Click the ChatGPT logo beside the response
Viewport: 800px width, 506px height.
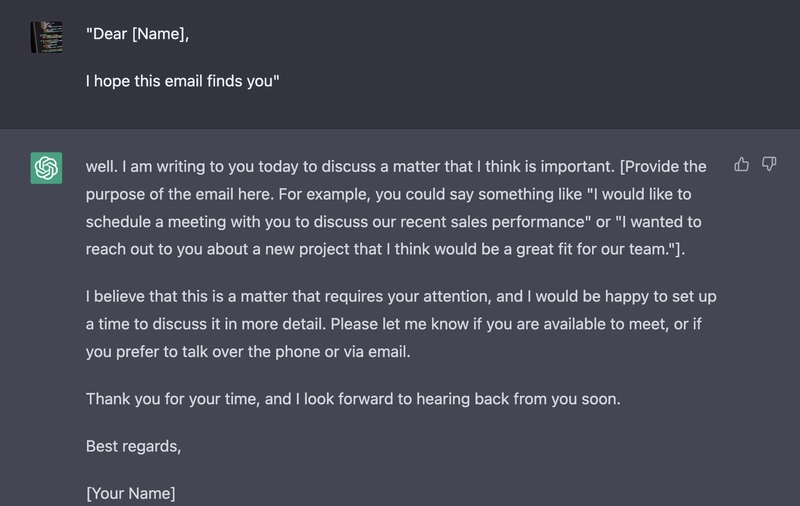click(46, 168)
